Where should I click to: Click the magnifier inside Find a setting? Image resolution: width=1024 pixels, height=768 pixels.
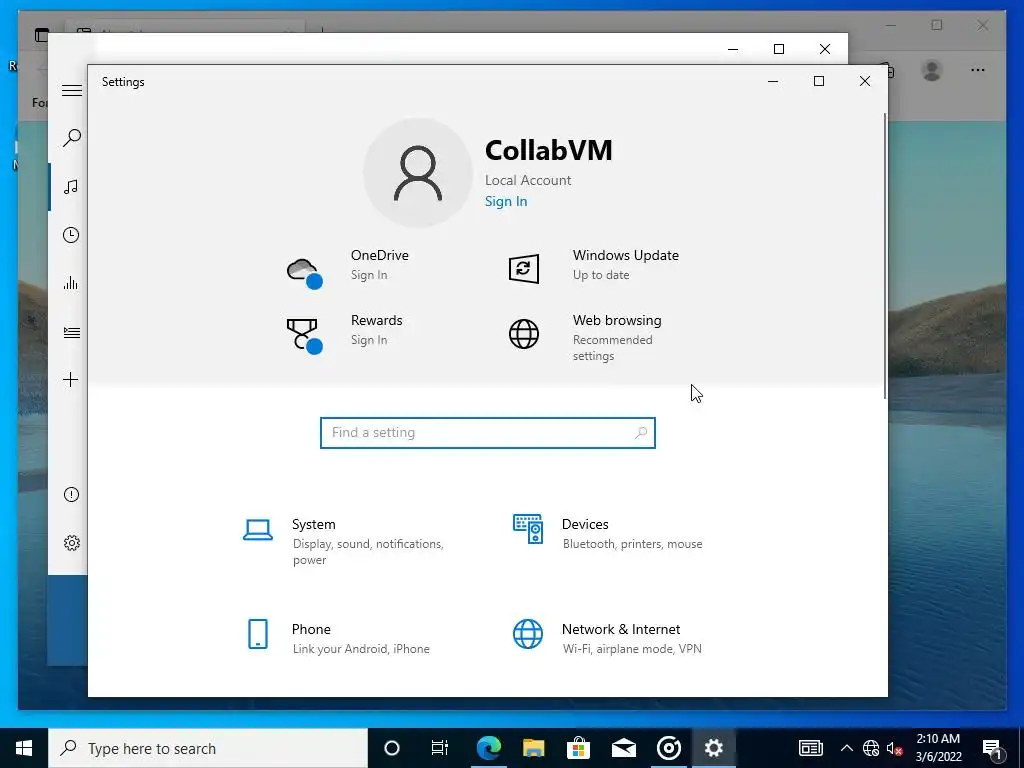[641, 432]
